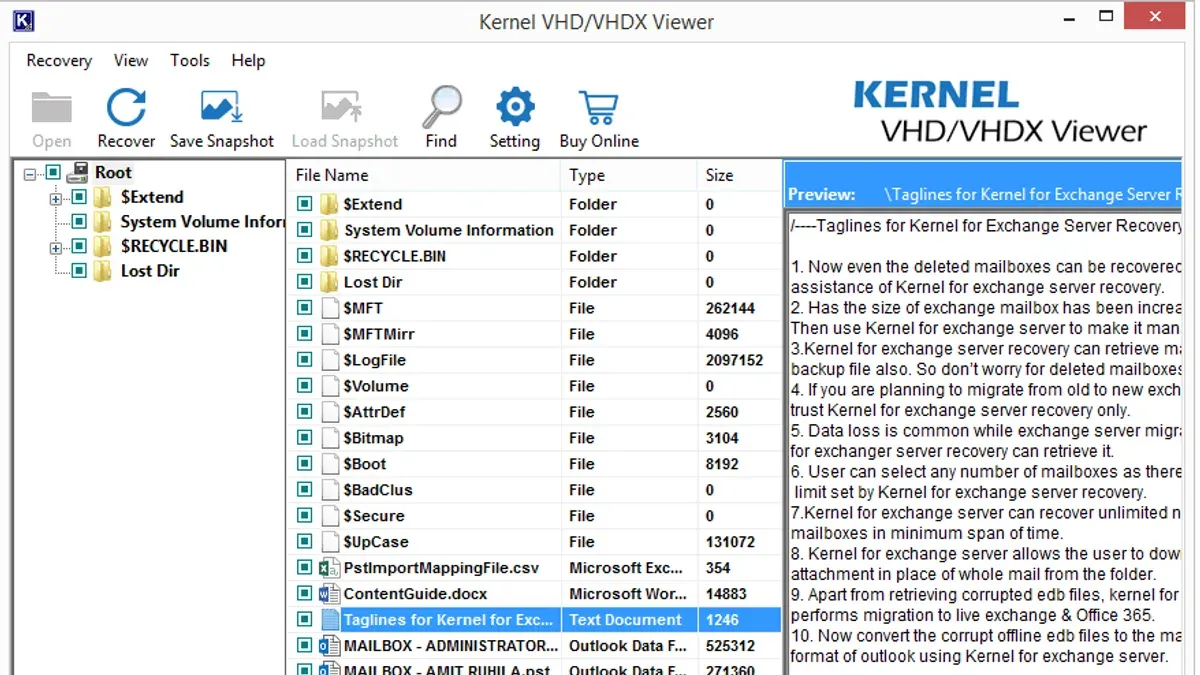Click the $UpCase file icon

(x=330, y=542)
